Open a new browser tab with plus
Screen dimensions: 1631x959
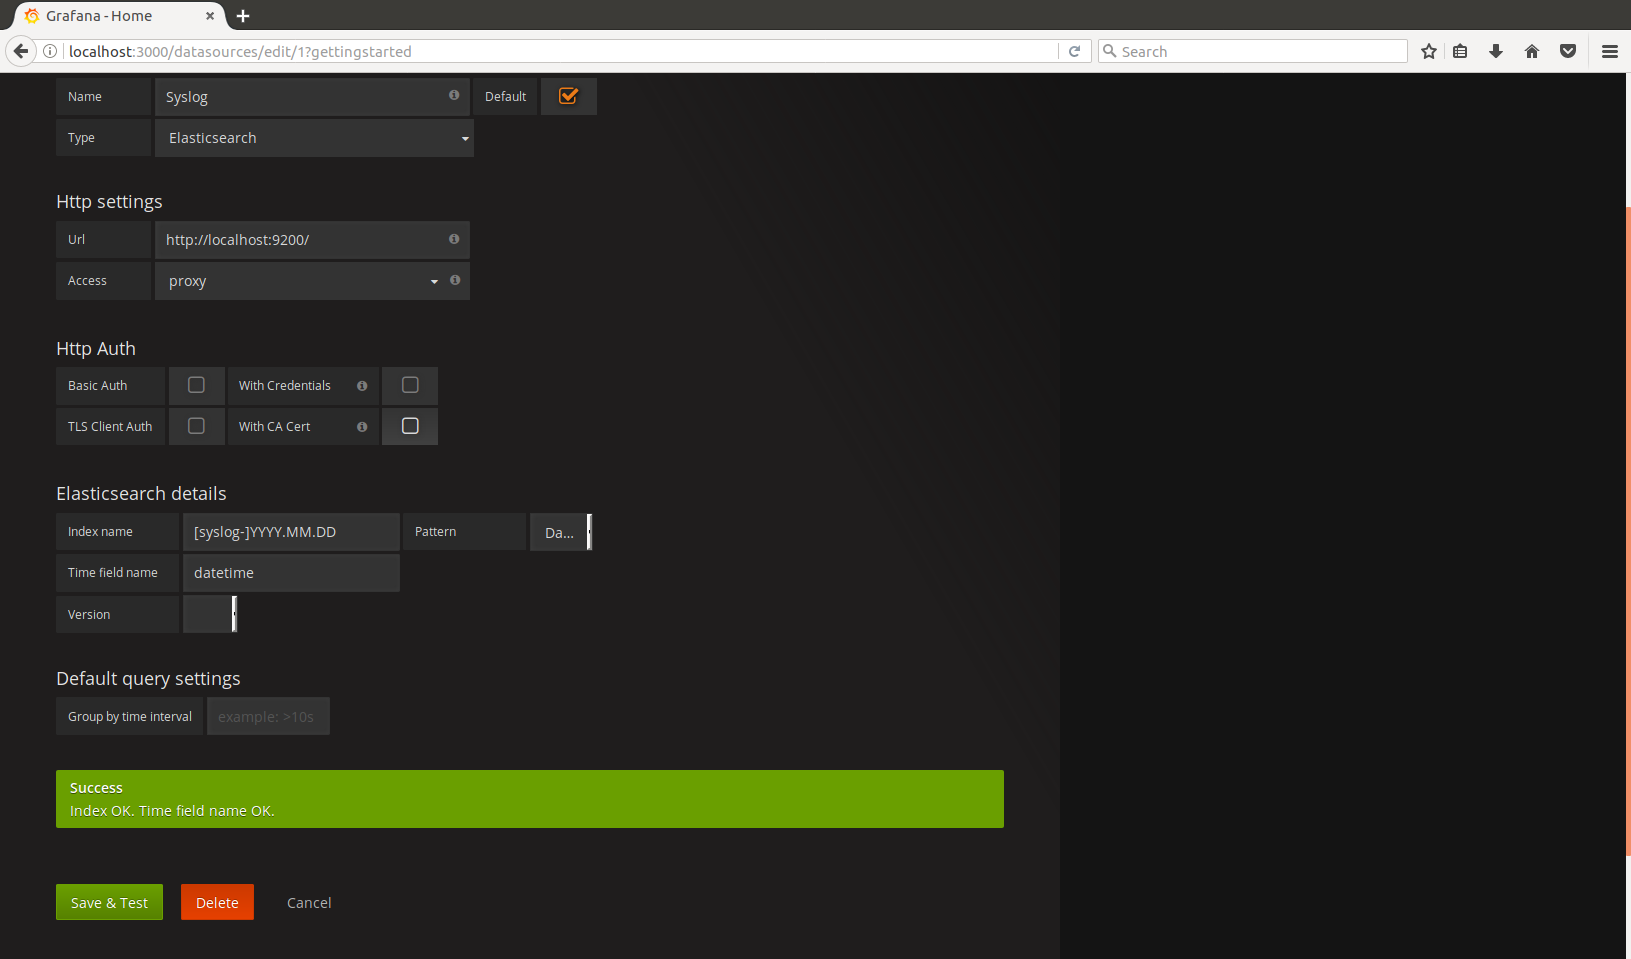point(243,16)
